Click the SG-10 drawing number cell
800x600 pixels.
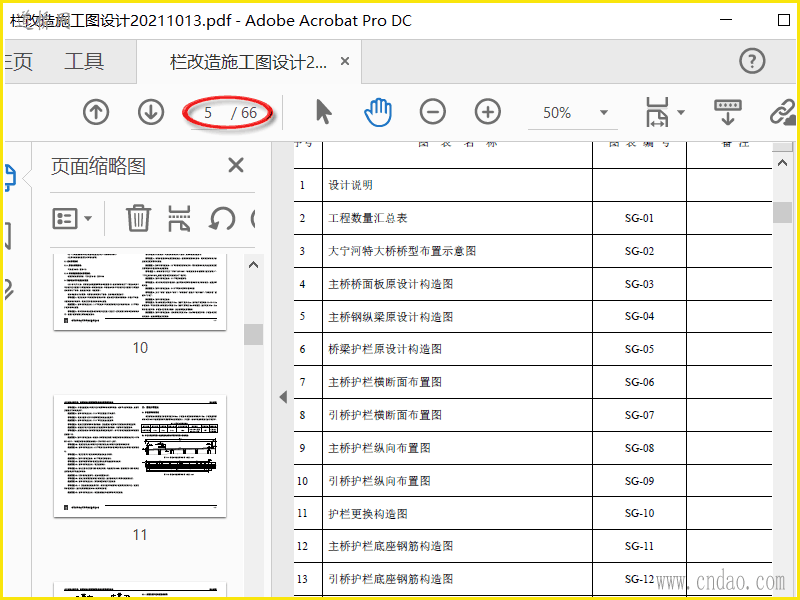click(639, 513)
